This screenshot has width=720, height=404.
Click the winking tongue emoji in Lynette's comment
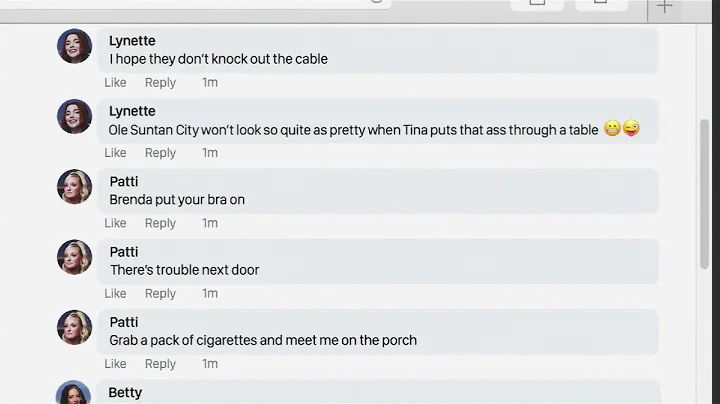(631, 129)
